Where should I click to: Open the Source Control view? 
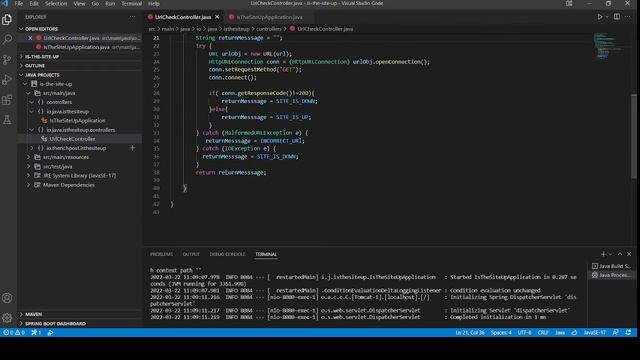(7, 60)
